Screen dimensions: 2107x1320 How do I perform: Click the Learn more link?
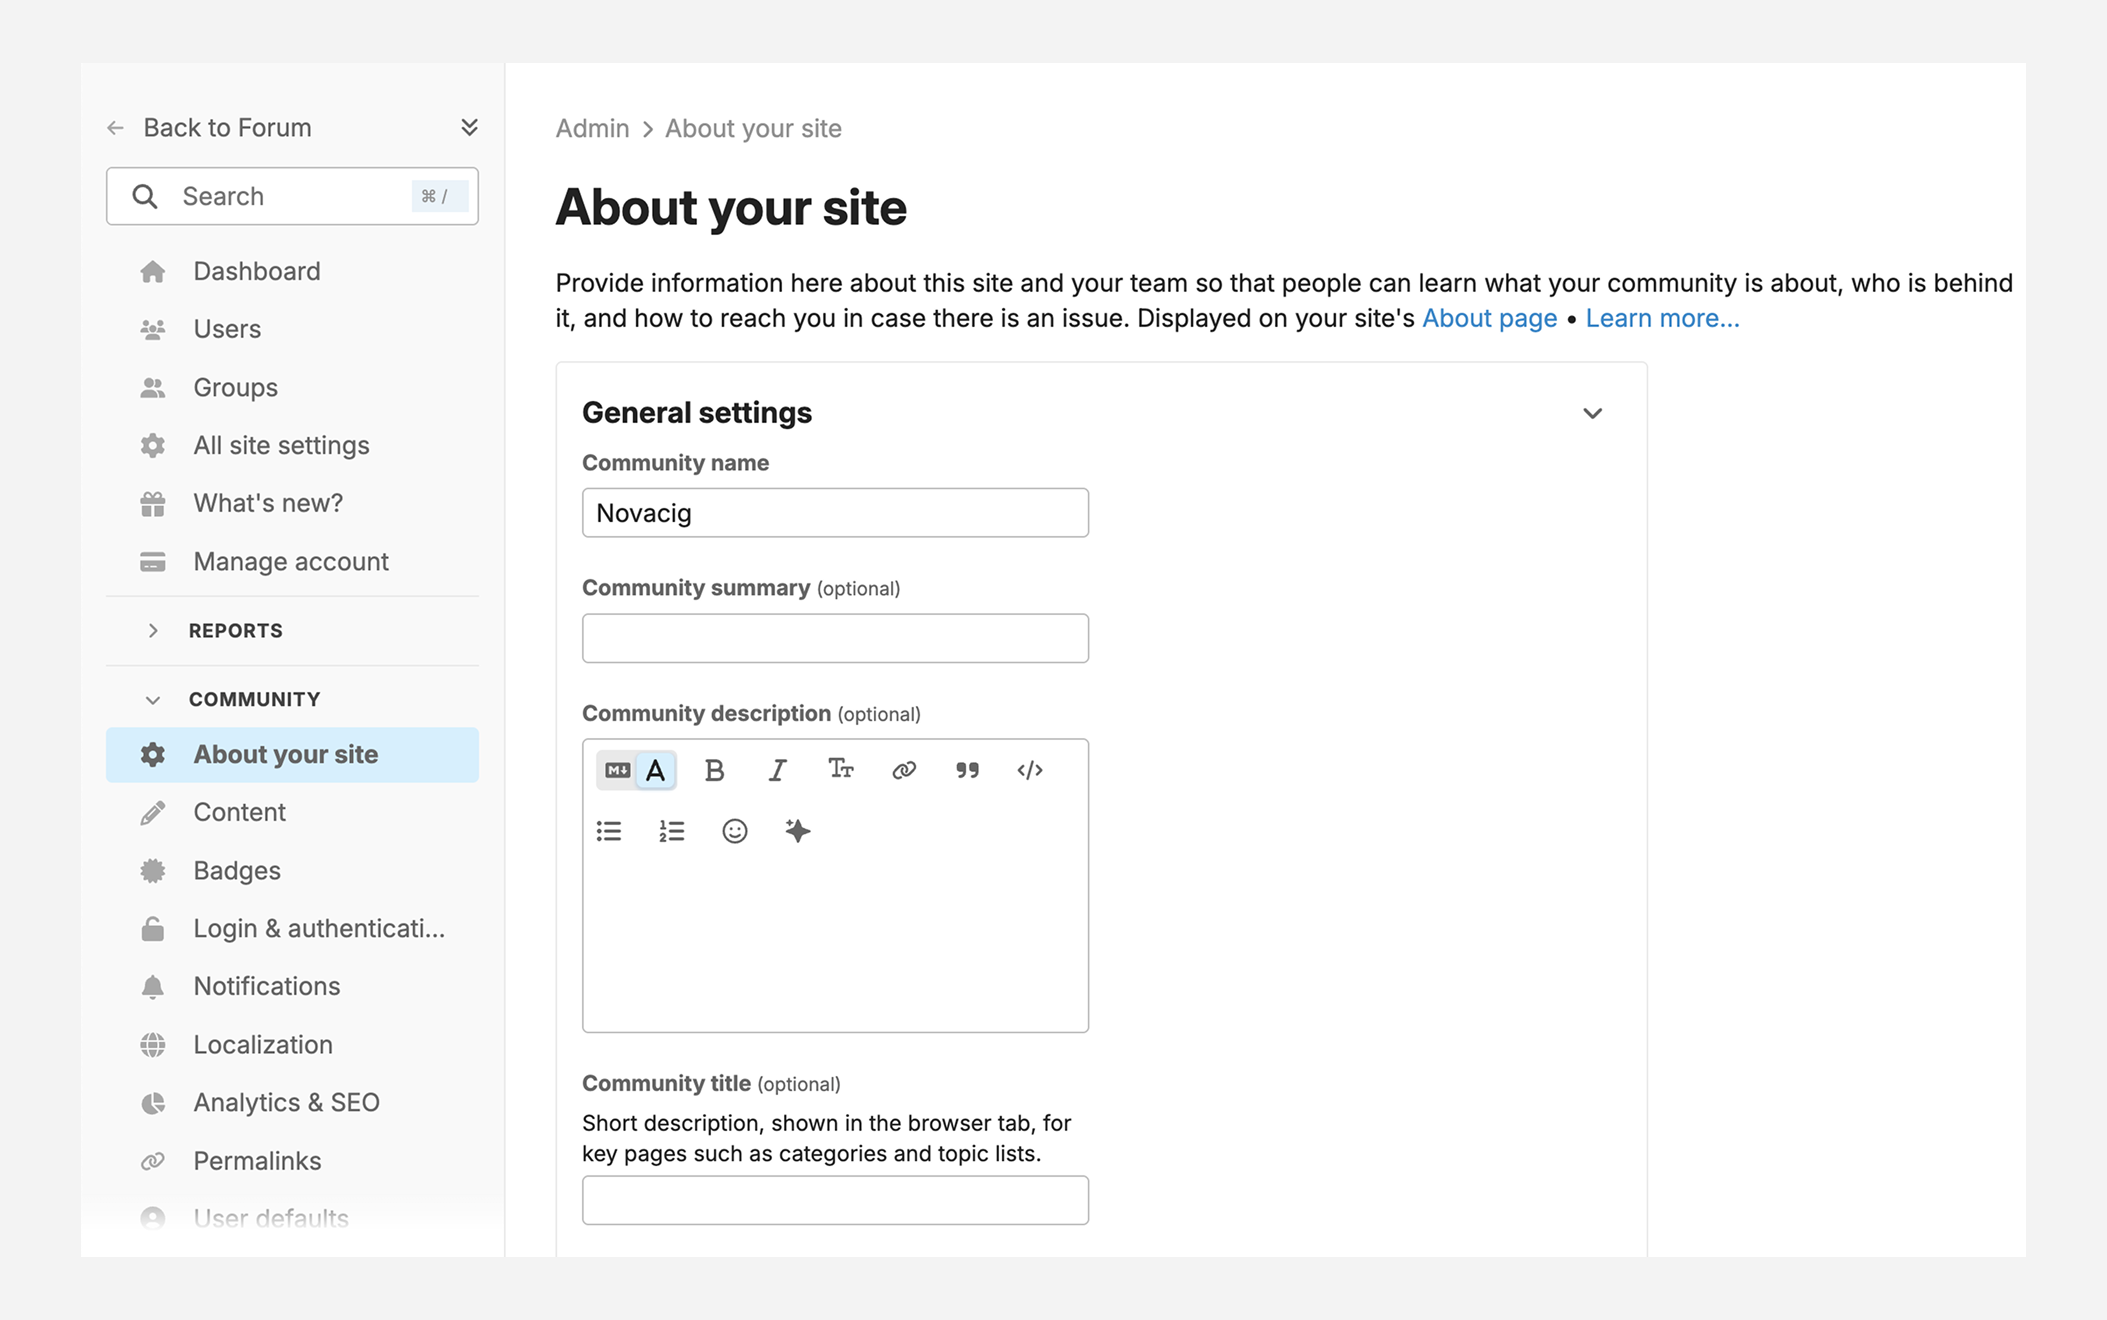point(1662,318)
